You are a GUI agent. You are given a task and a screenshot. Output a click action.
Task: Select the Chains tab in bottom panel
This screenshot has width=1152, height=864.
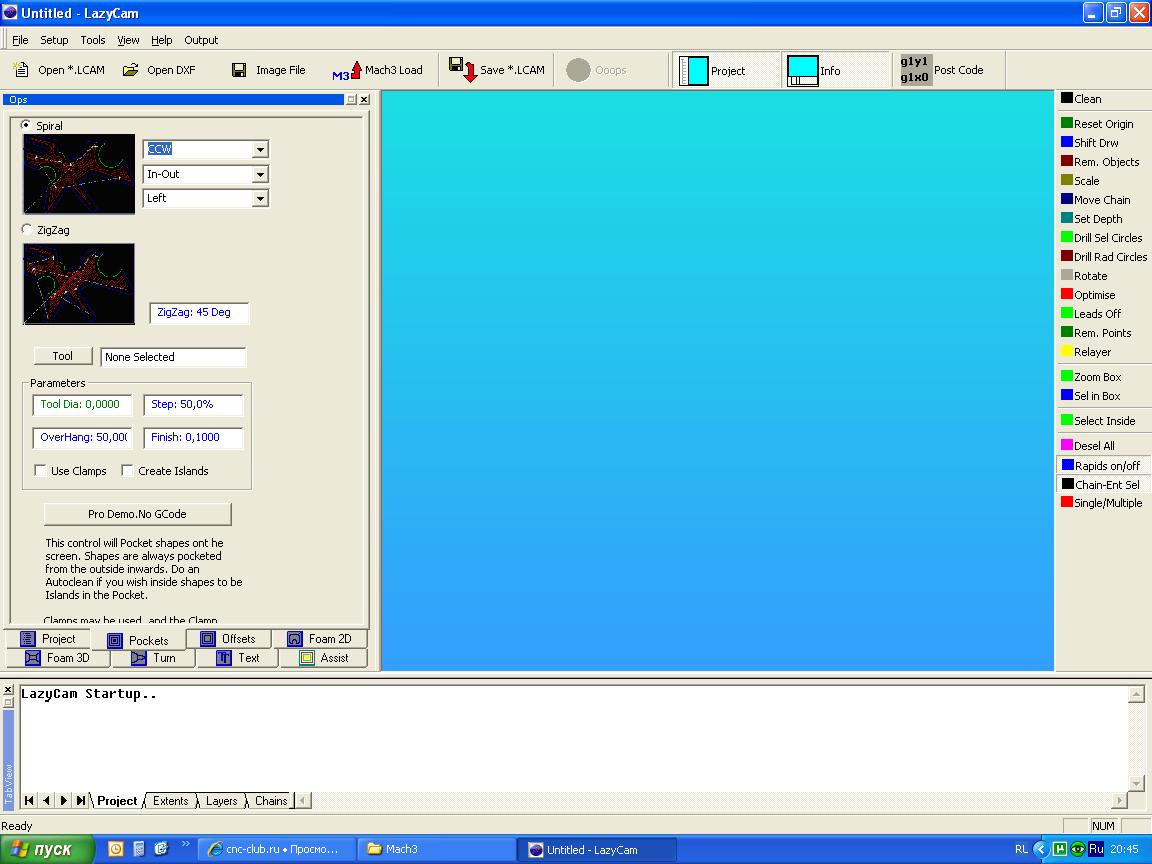pos(270,801)
